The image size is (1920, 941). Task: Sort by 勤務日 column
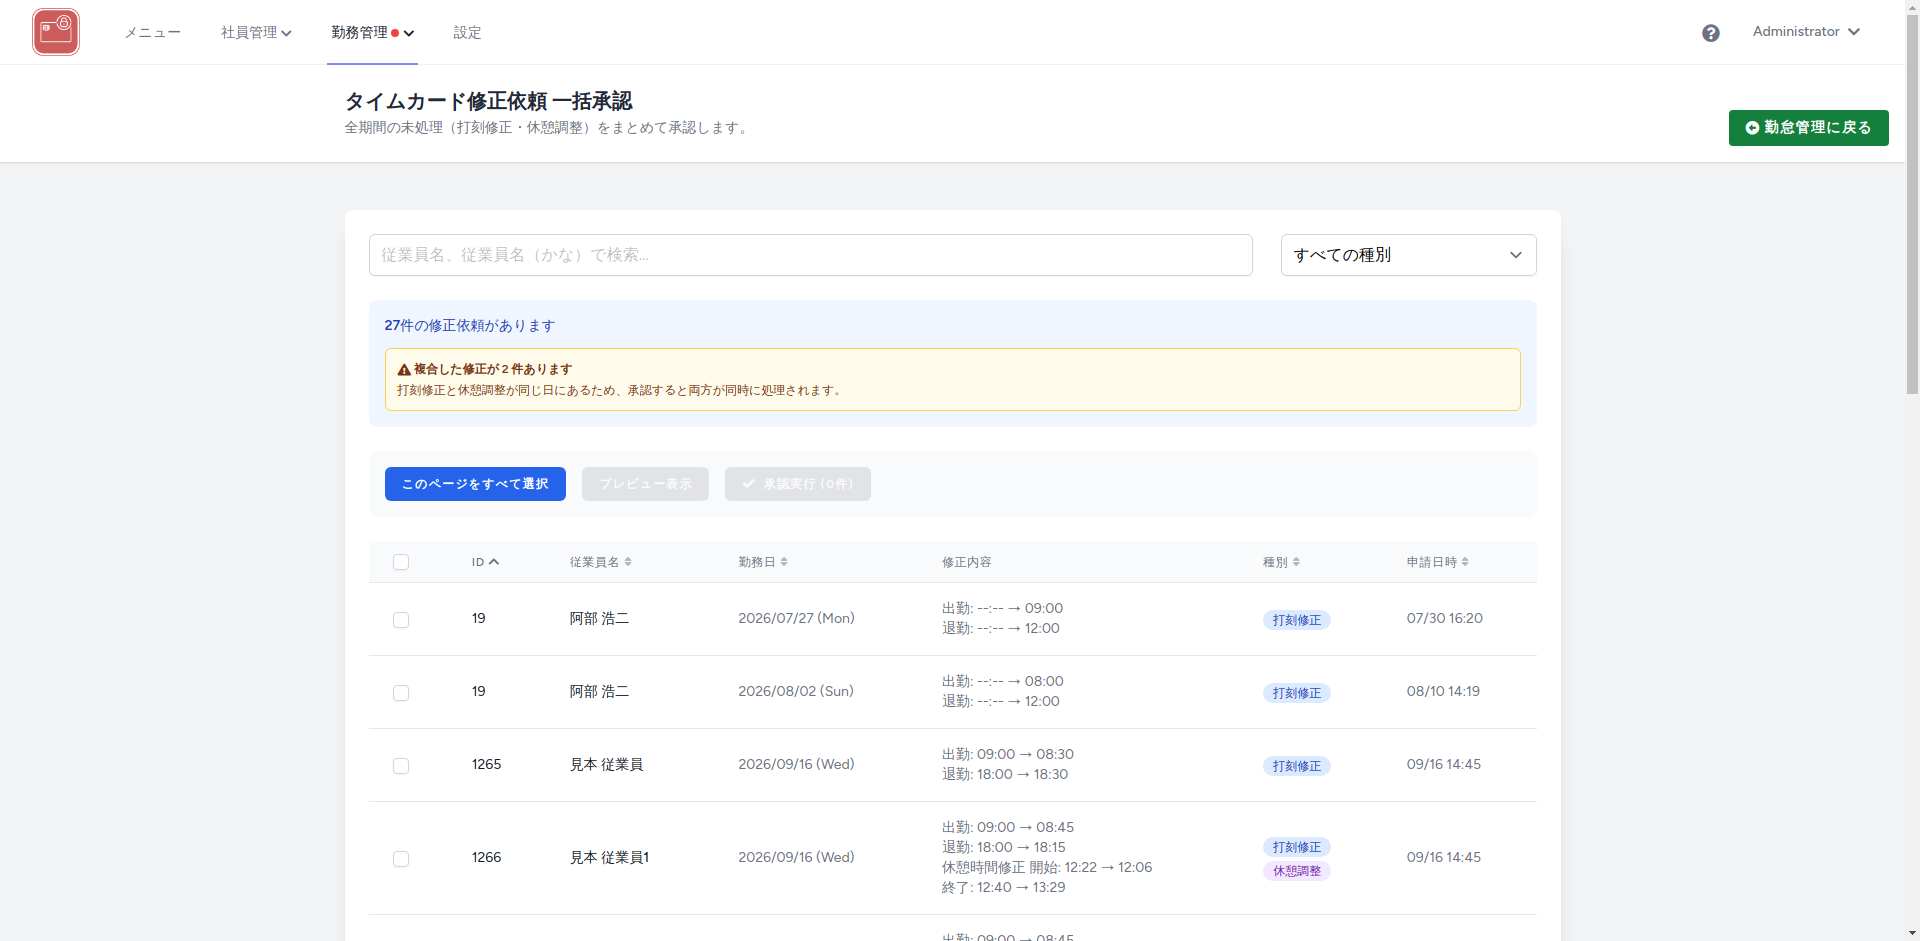click(763, 562)
